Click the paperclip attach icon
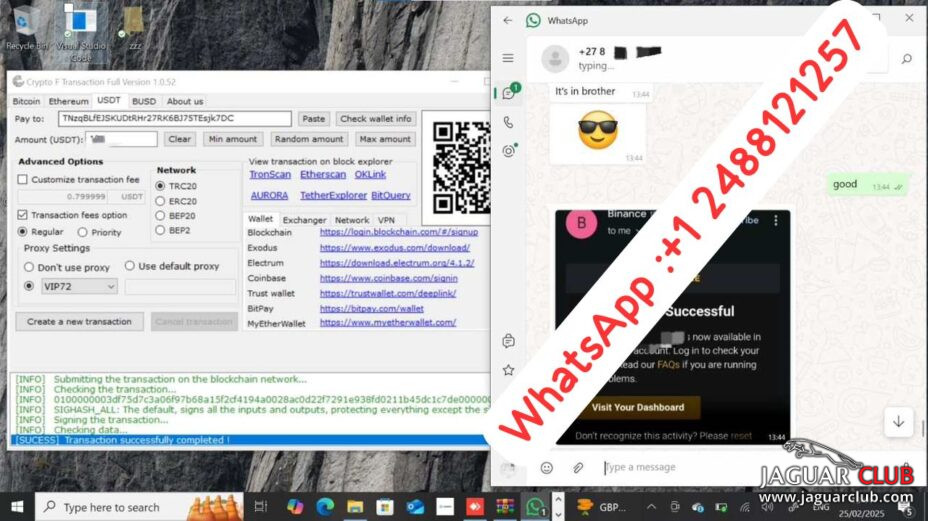 coord(577,467)
